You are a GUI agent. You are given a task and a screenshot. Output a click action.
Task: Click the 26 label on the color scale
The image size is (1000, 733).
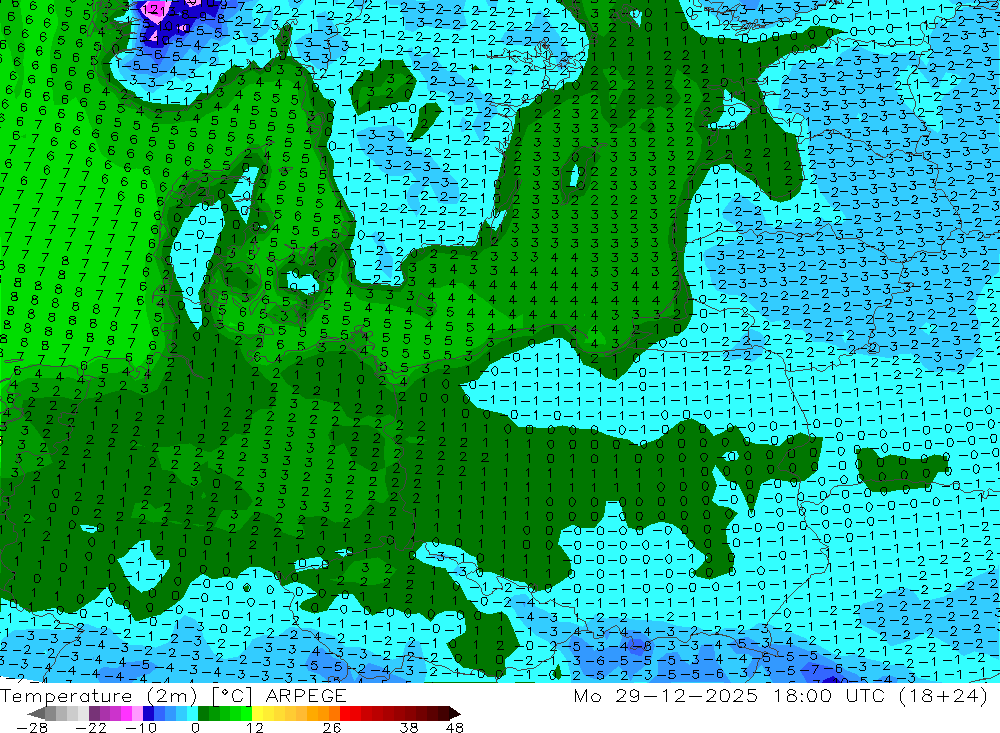pos(332,728)
